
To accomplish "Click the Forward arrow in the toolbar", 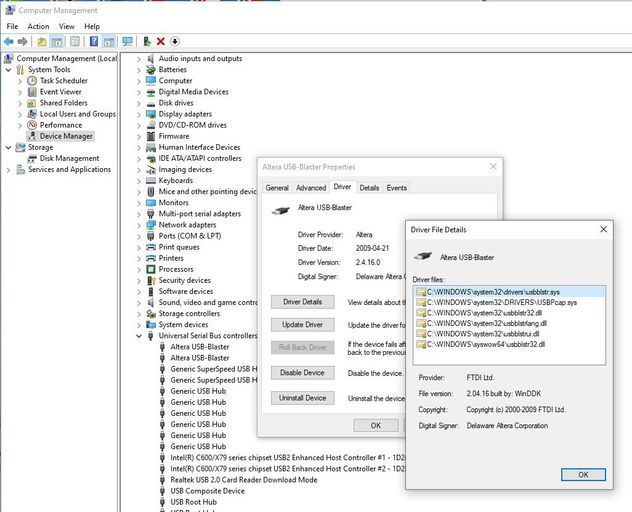I will (23, 42).
